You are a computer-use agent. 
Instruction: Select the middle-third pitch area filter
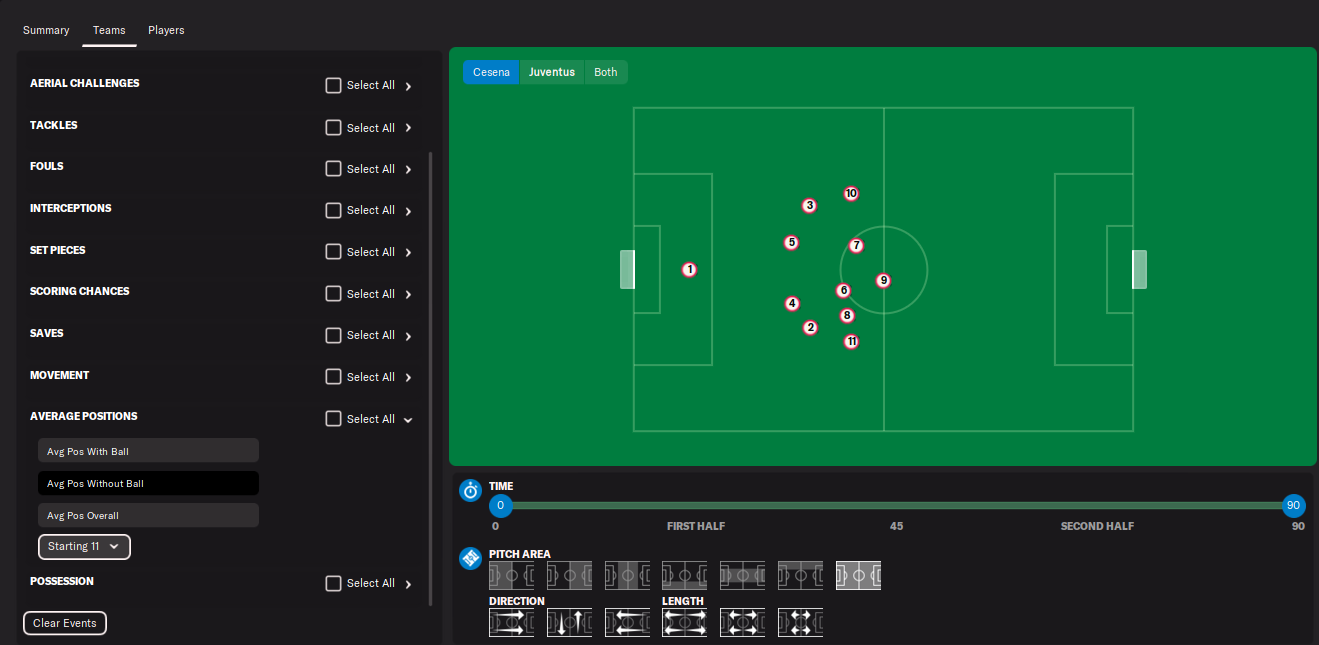(x=627, y=575)
